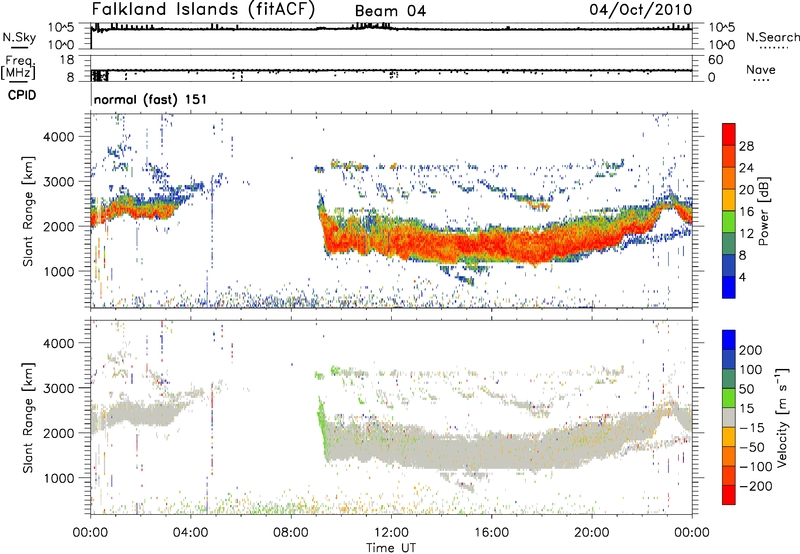This screenshot has width=800, height=554.
Task: Click the '04:00' time axis tick label
Action: tap(190, 532)
